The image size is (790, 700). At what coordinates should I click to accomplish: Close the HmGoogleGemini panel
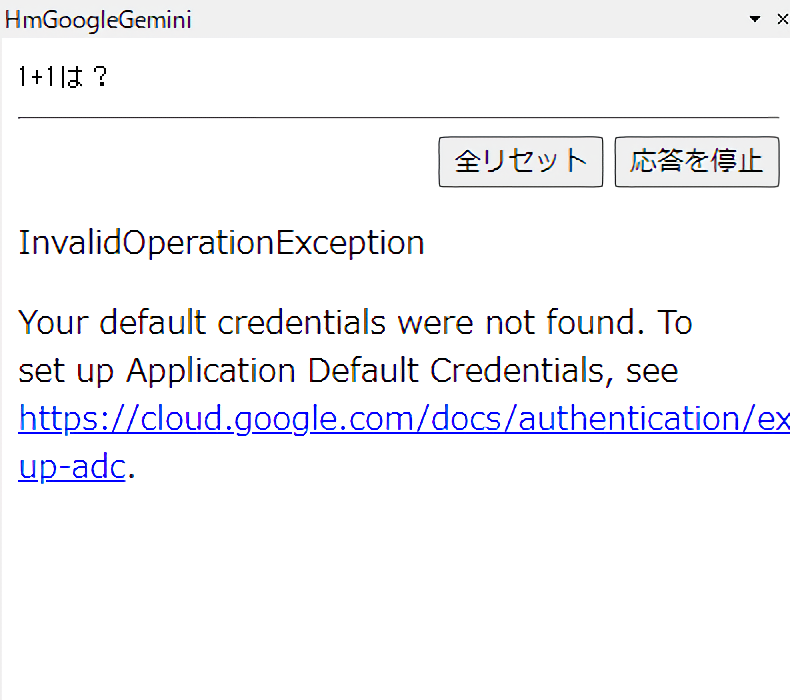pyautogui.click(x=782, y=19)
